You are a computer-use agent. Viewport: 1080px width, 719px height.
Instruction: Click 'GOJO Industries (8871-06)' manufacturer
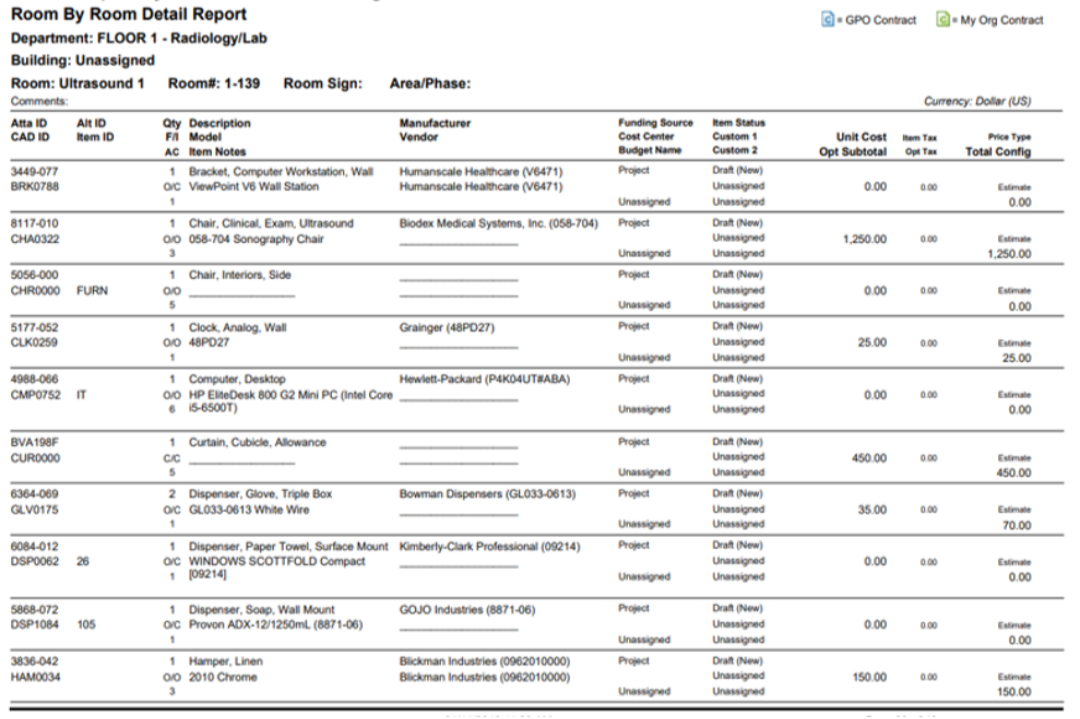(467, 609)
